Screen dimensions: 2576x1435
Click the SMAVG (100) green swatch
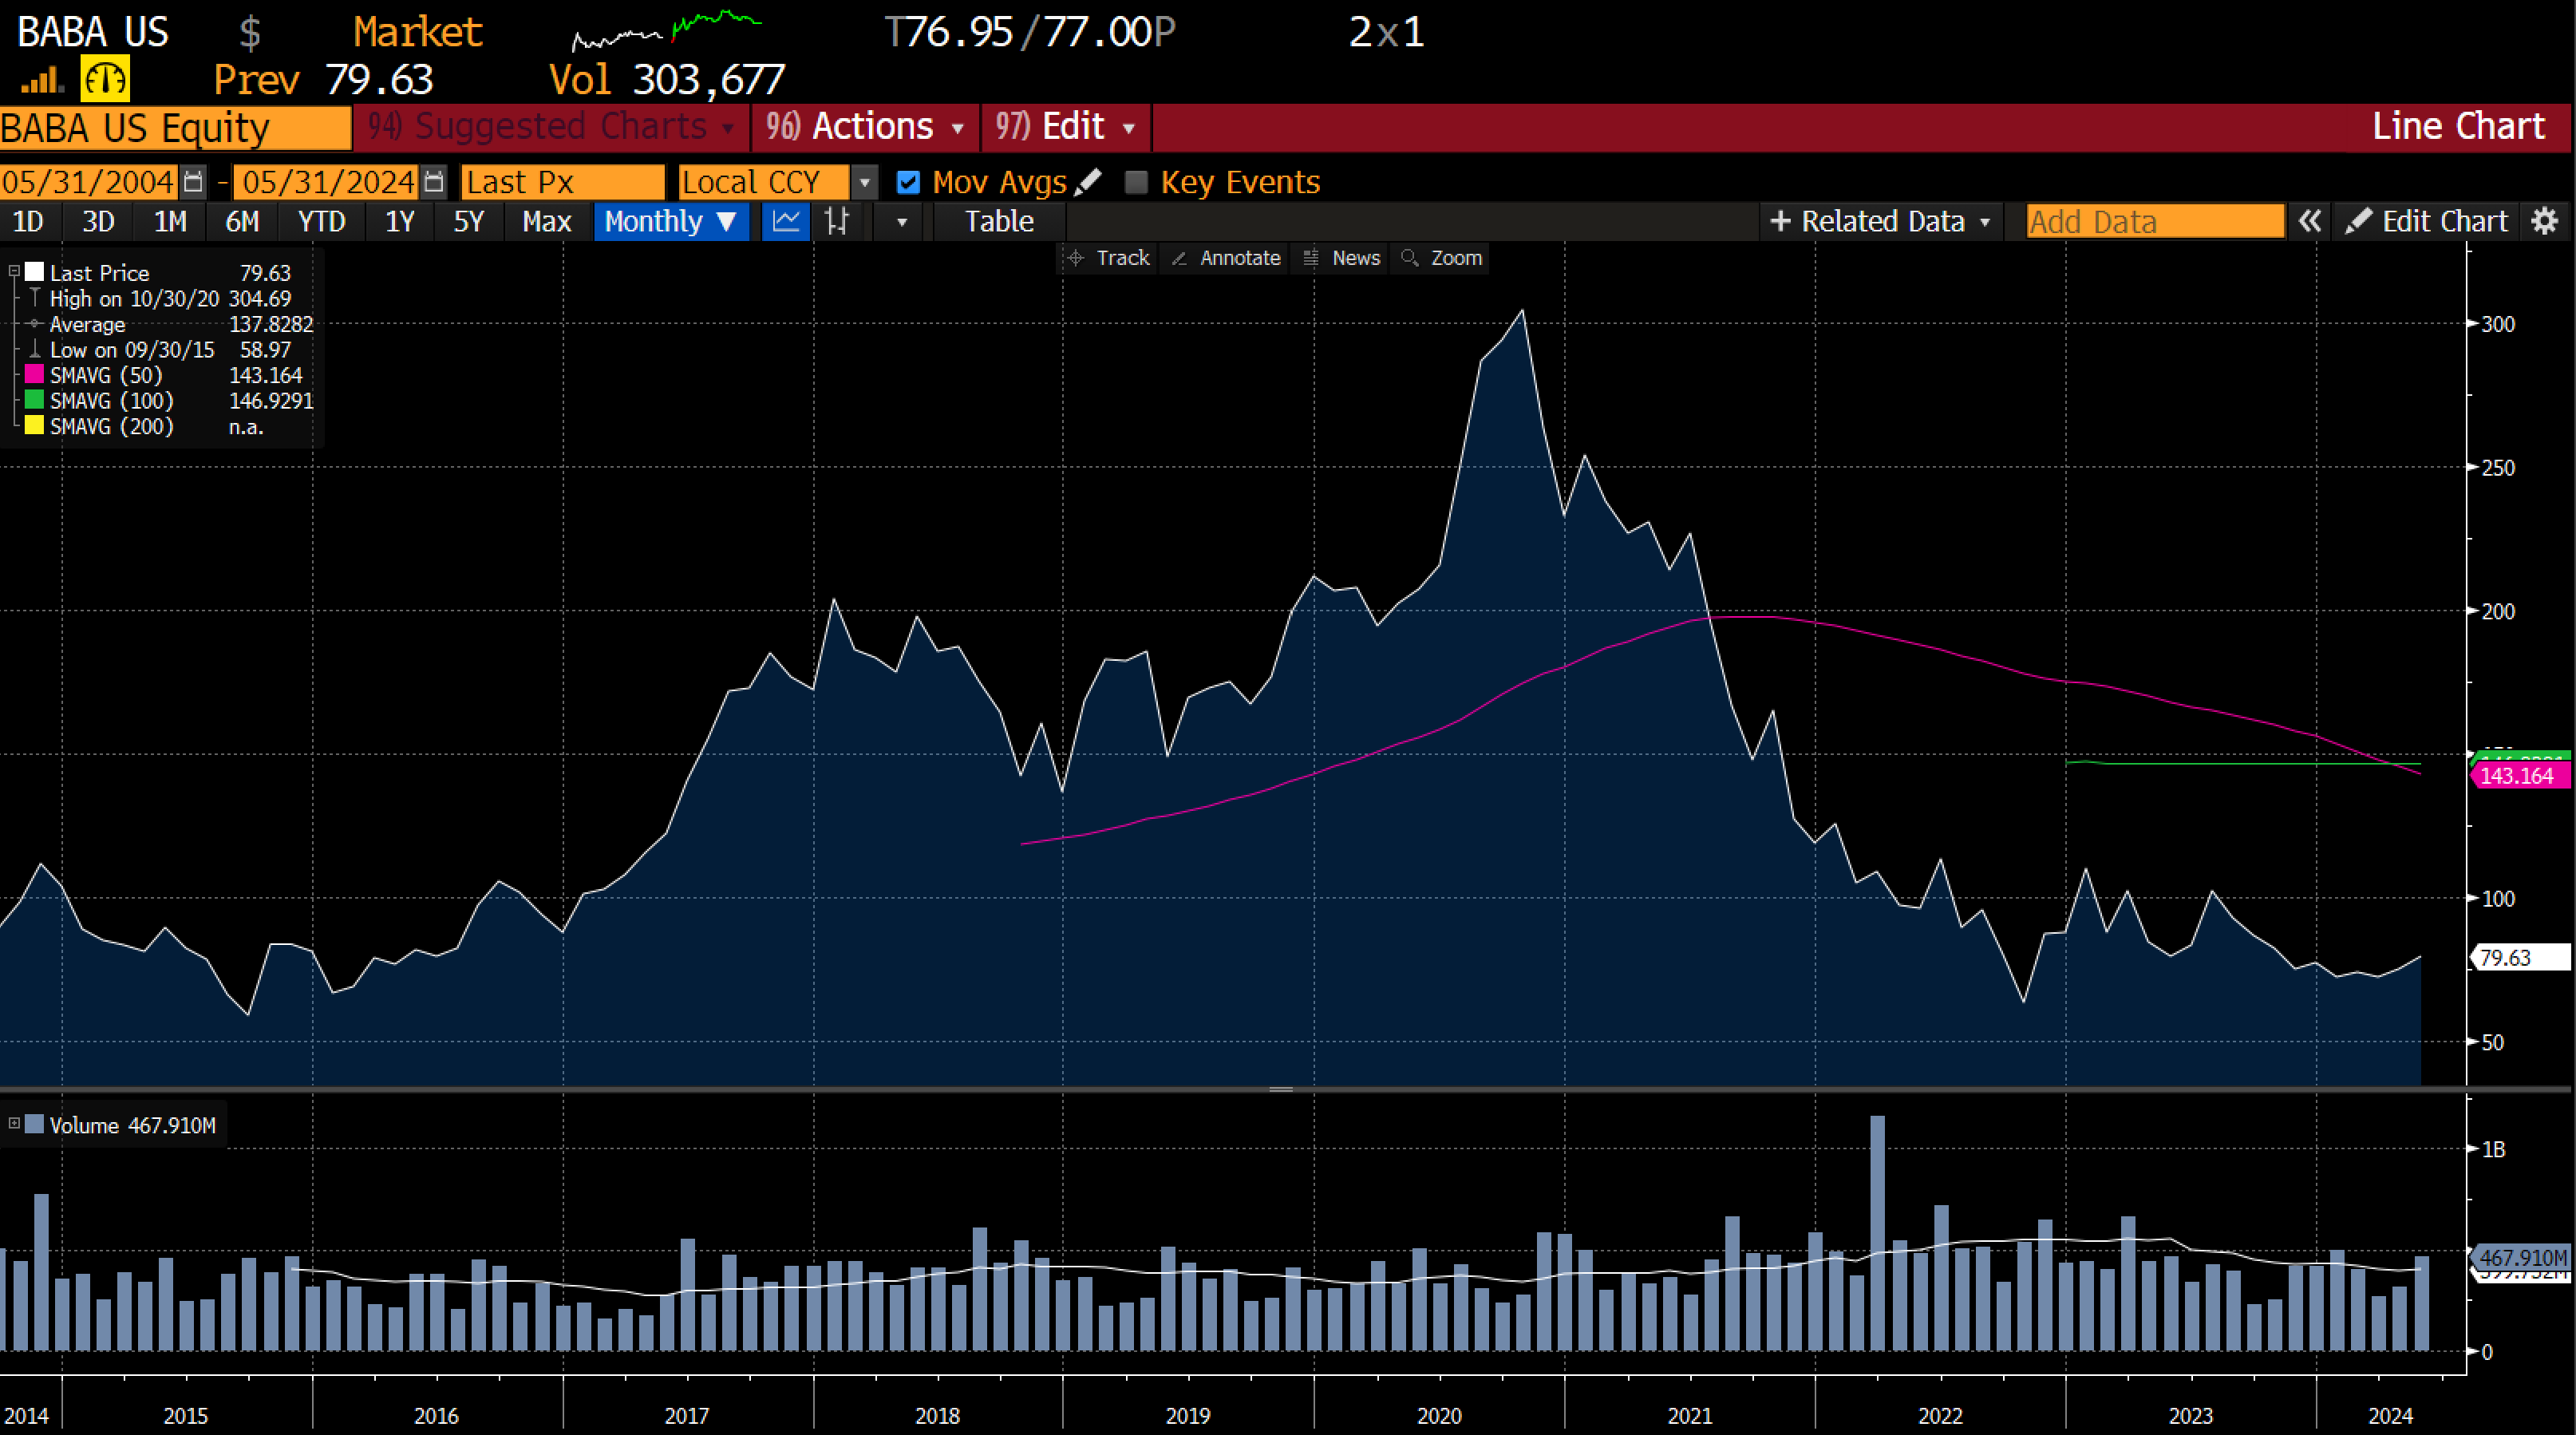point(34,400)
